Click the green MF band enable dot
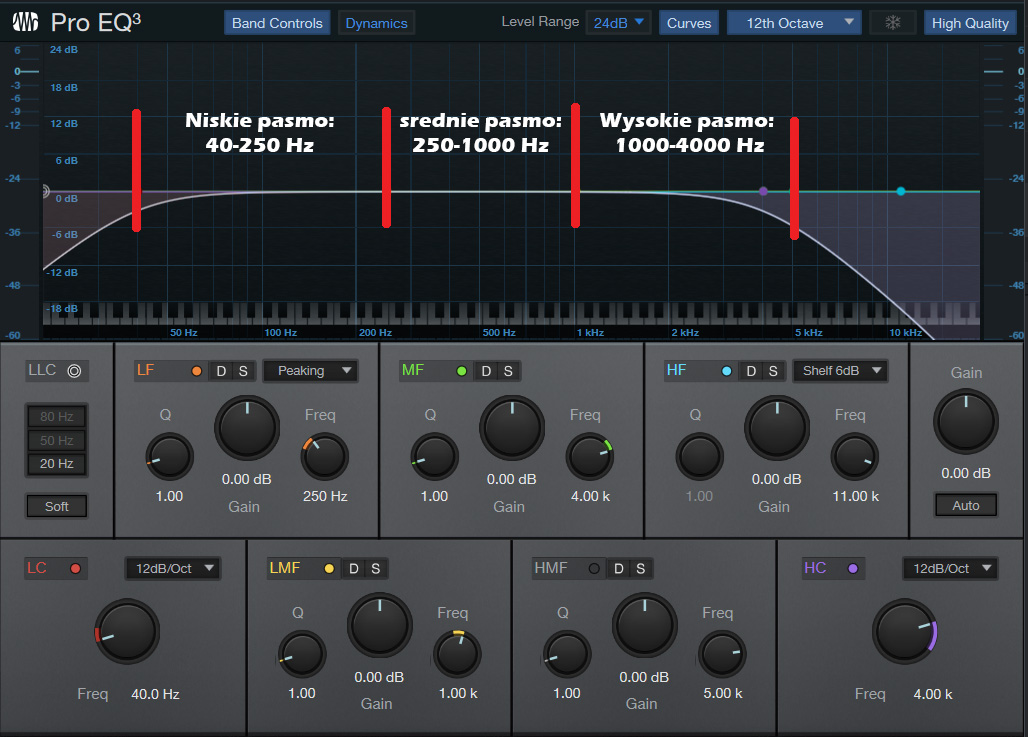The image size is (1028, 737). [x=461, y=371]
